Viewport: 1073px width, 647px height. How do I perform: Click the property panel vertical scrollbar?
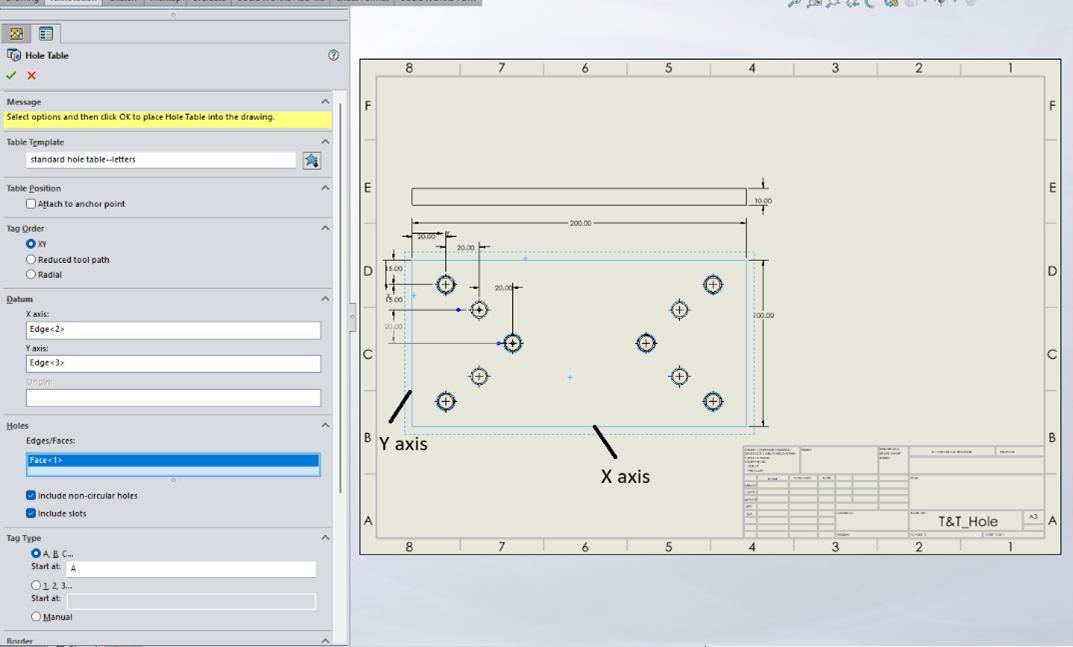[x=341, y=300]
